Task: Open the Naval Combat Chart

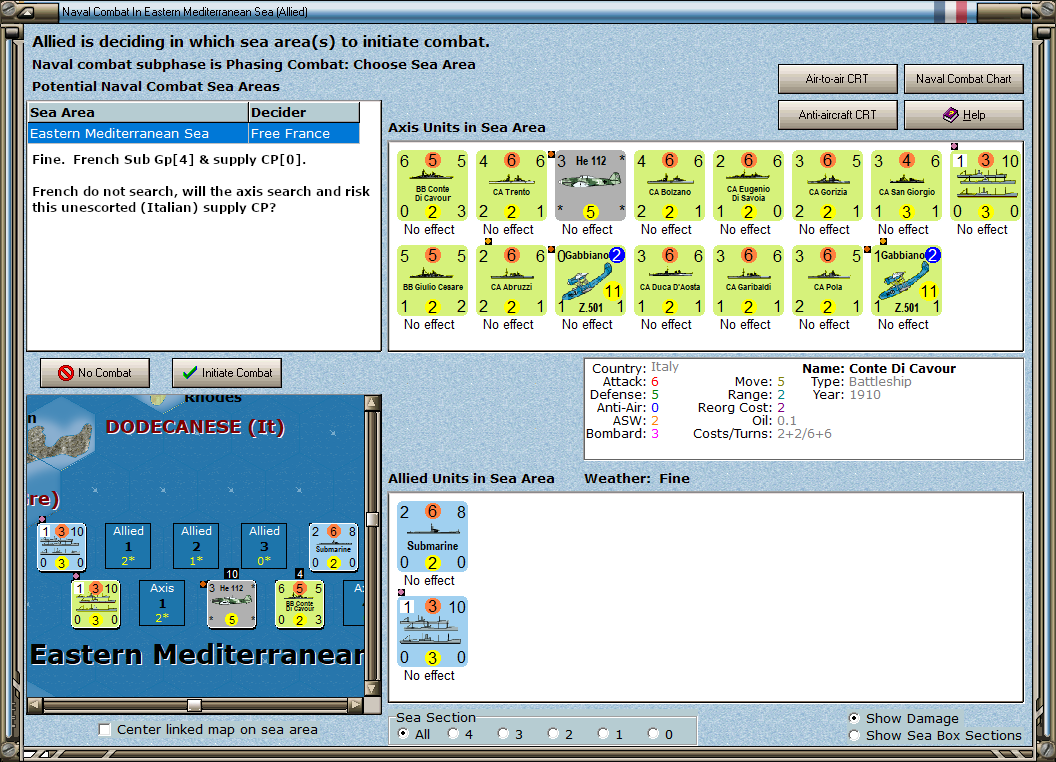Action: click(963, 79)
